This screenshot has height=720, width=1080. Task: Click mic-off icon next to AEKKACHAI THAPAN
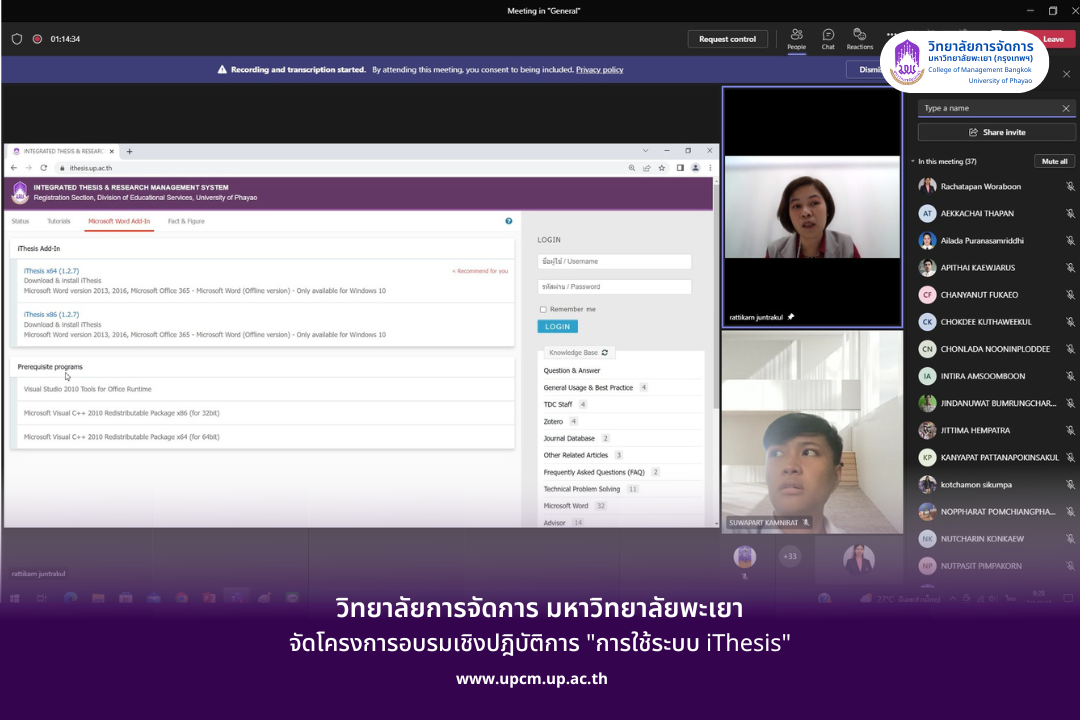pyautogui.click(x=1070, y=214)
